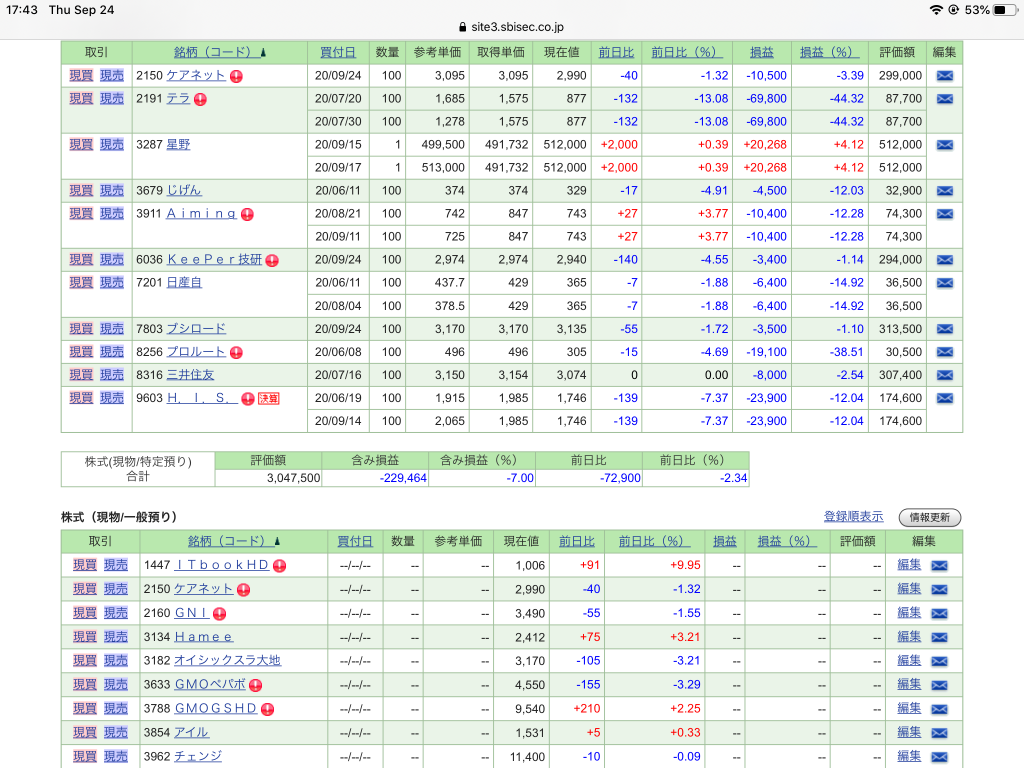Sort lower table by 損益(%) header
Screen dimensions: 1024x768
click(787, 541)
